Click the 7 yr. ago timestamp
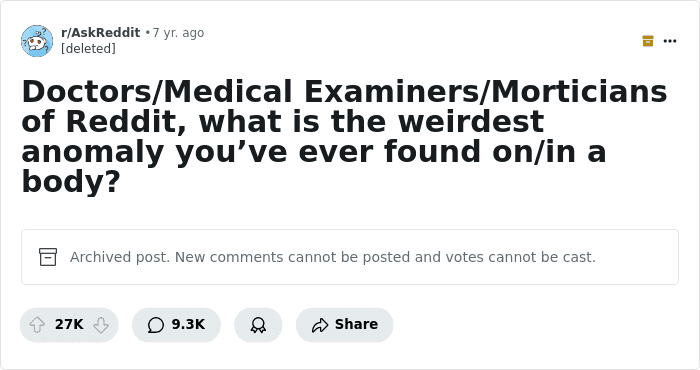Screen dimensions: 700x370 click(178, 33)
